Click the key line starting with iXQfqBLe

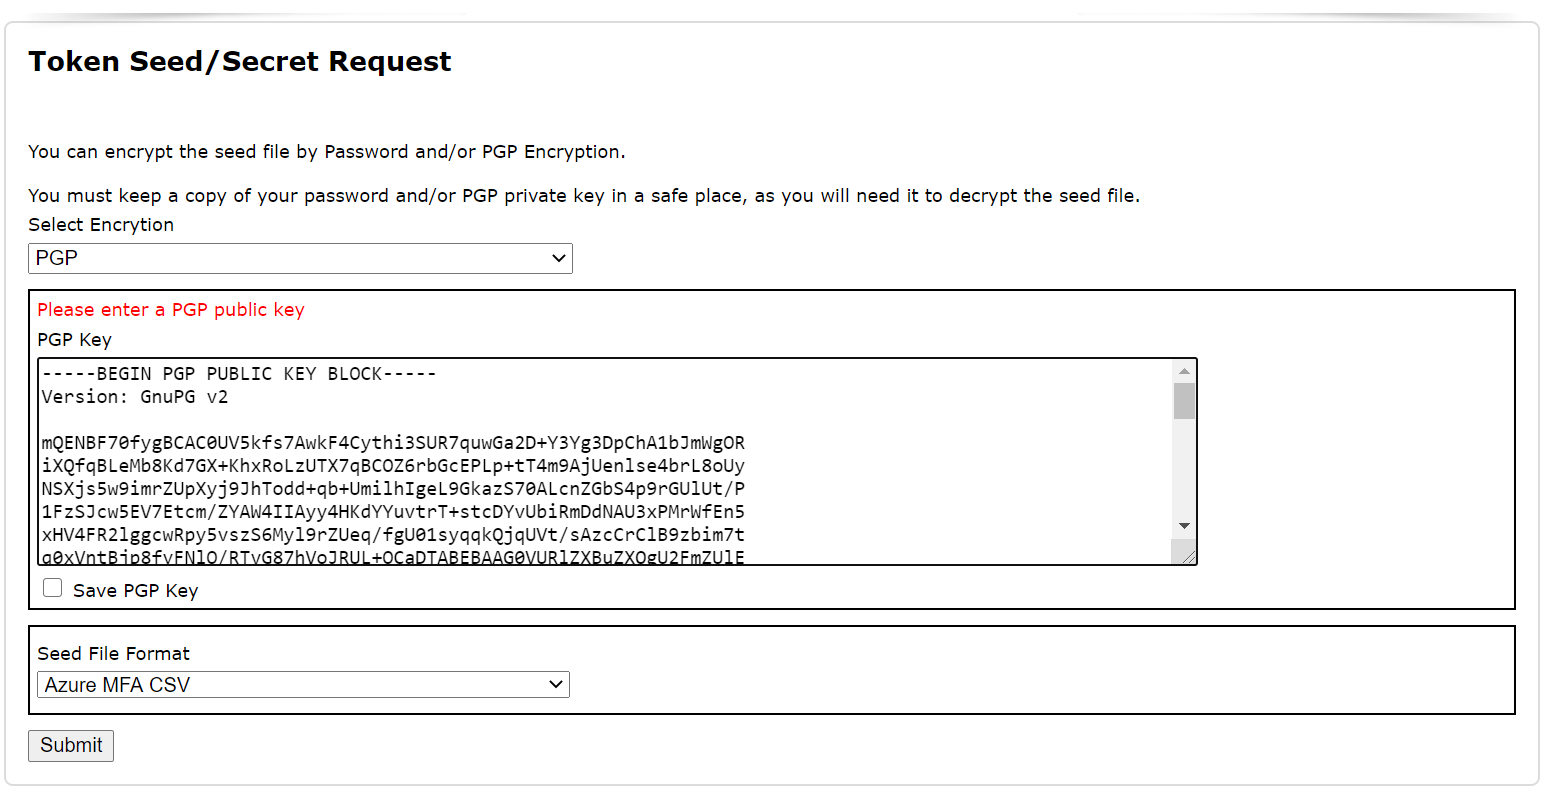[393, 466]
